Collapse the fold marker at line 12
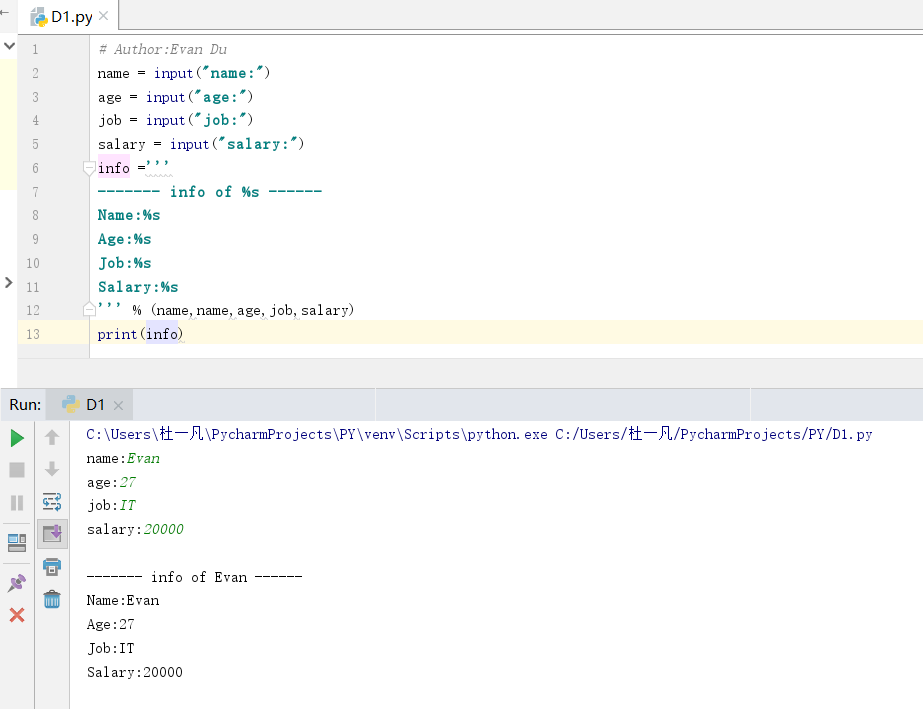The height and width of the screenshot is (709, 923). tap(89, 309)
